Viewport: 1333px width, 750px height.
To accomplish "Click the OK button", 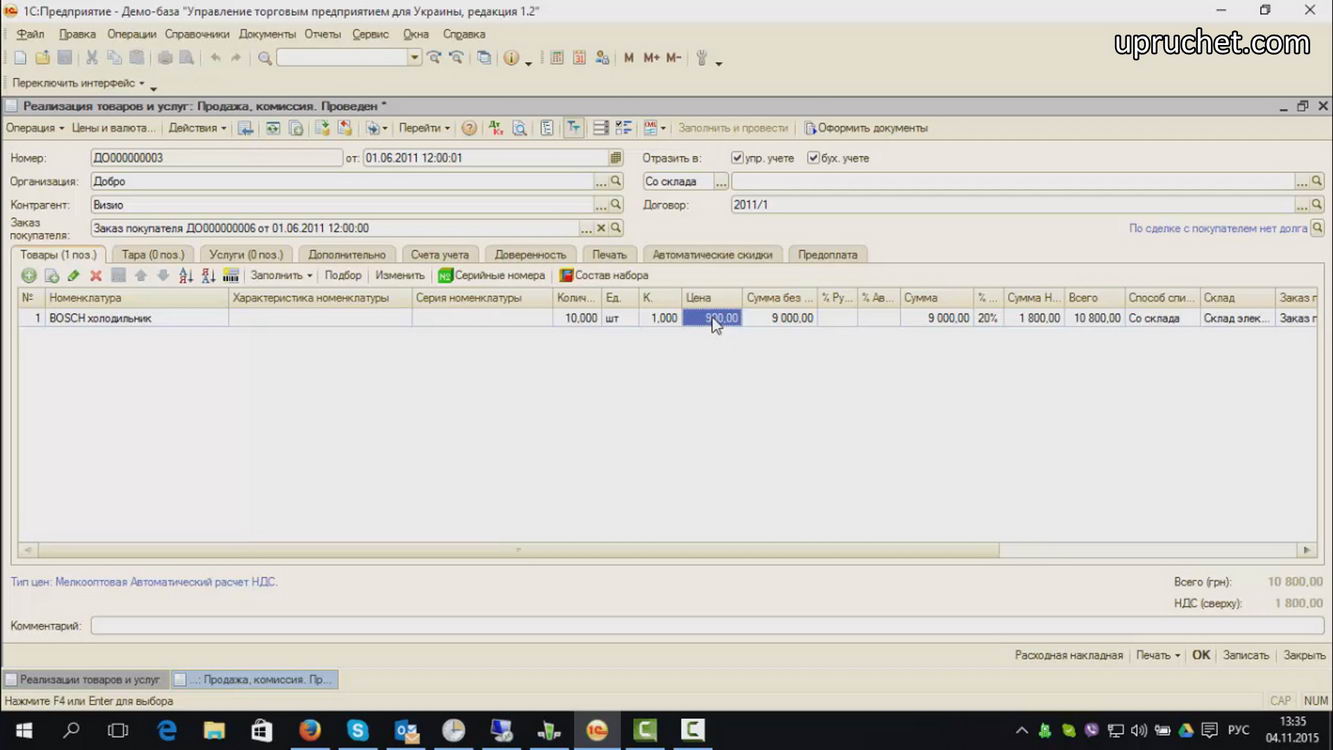I will point(1201,655).
